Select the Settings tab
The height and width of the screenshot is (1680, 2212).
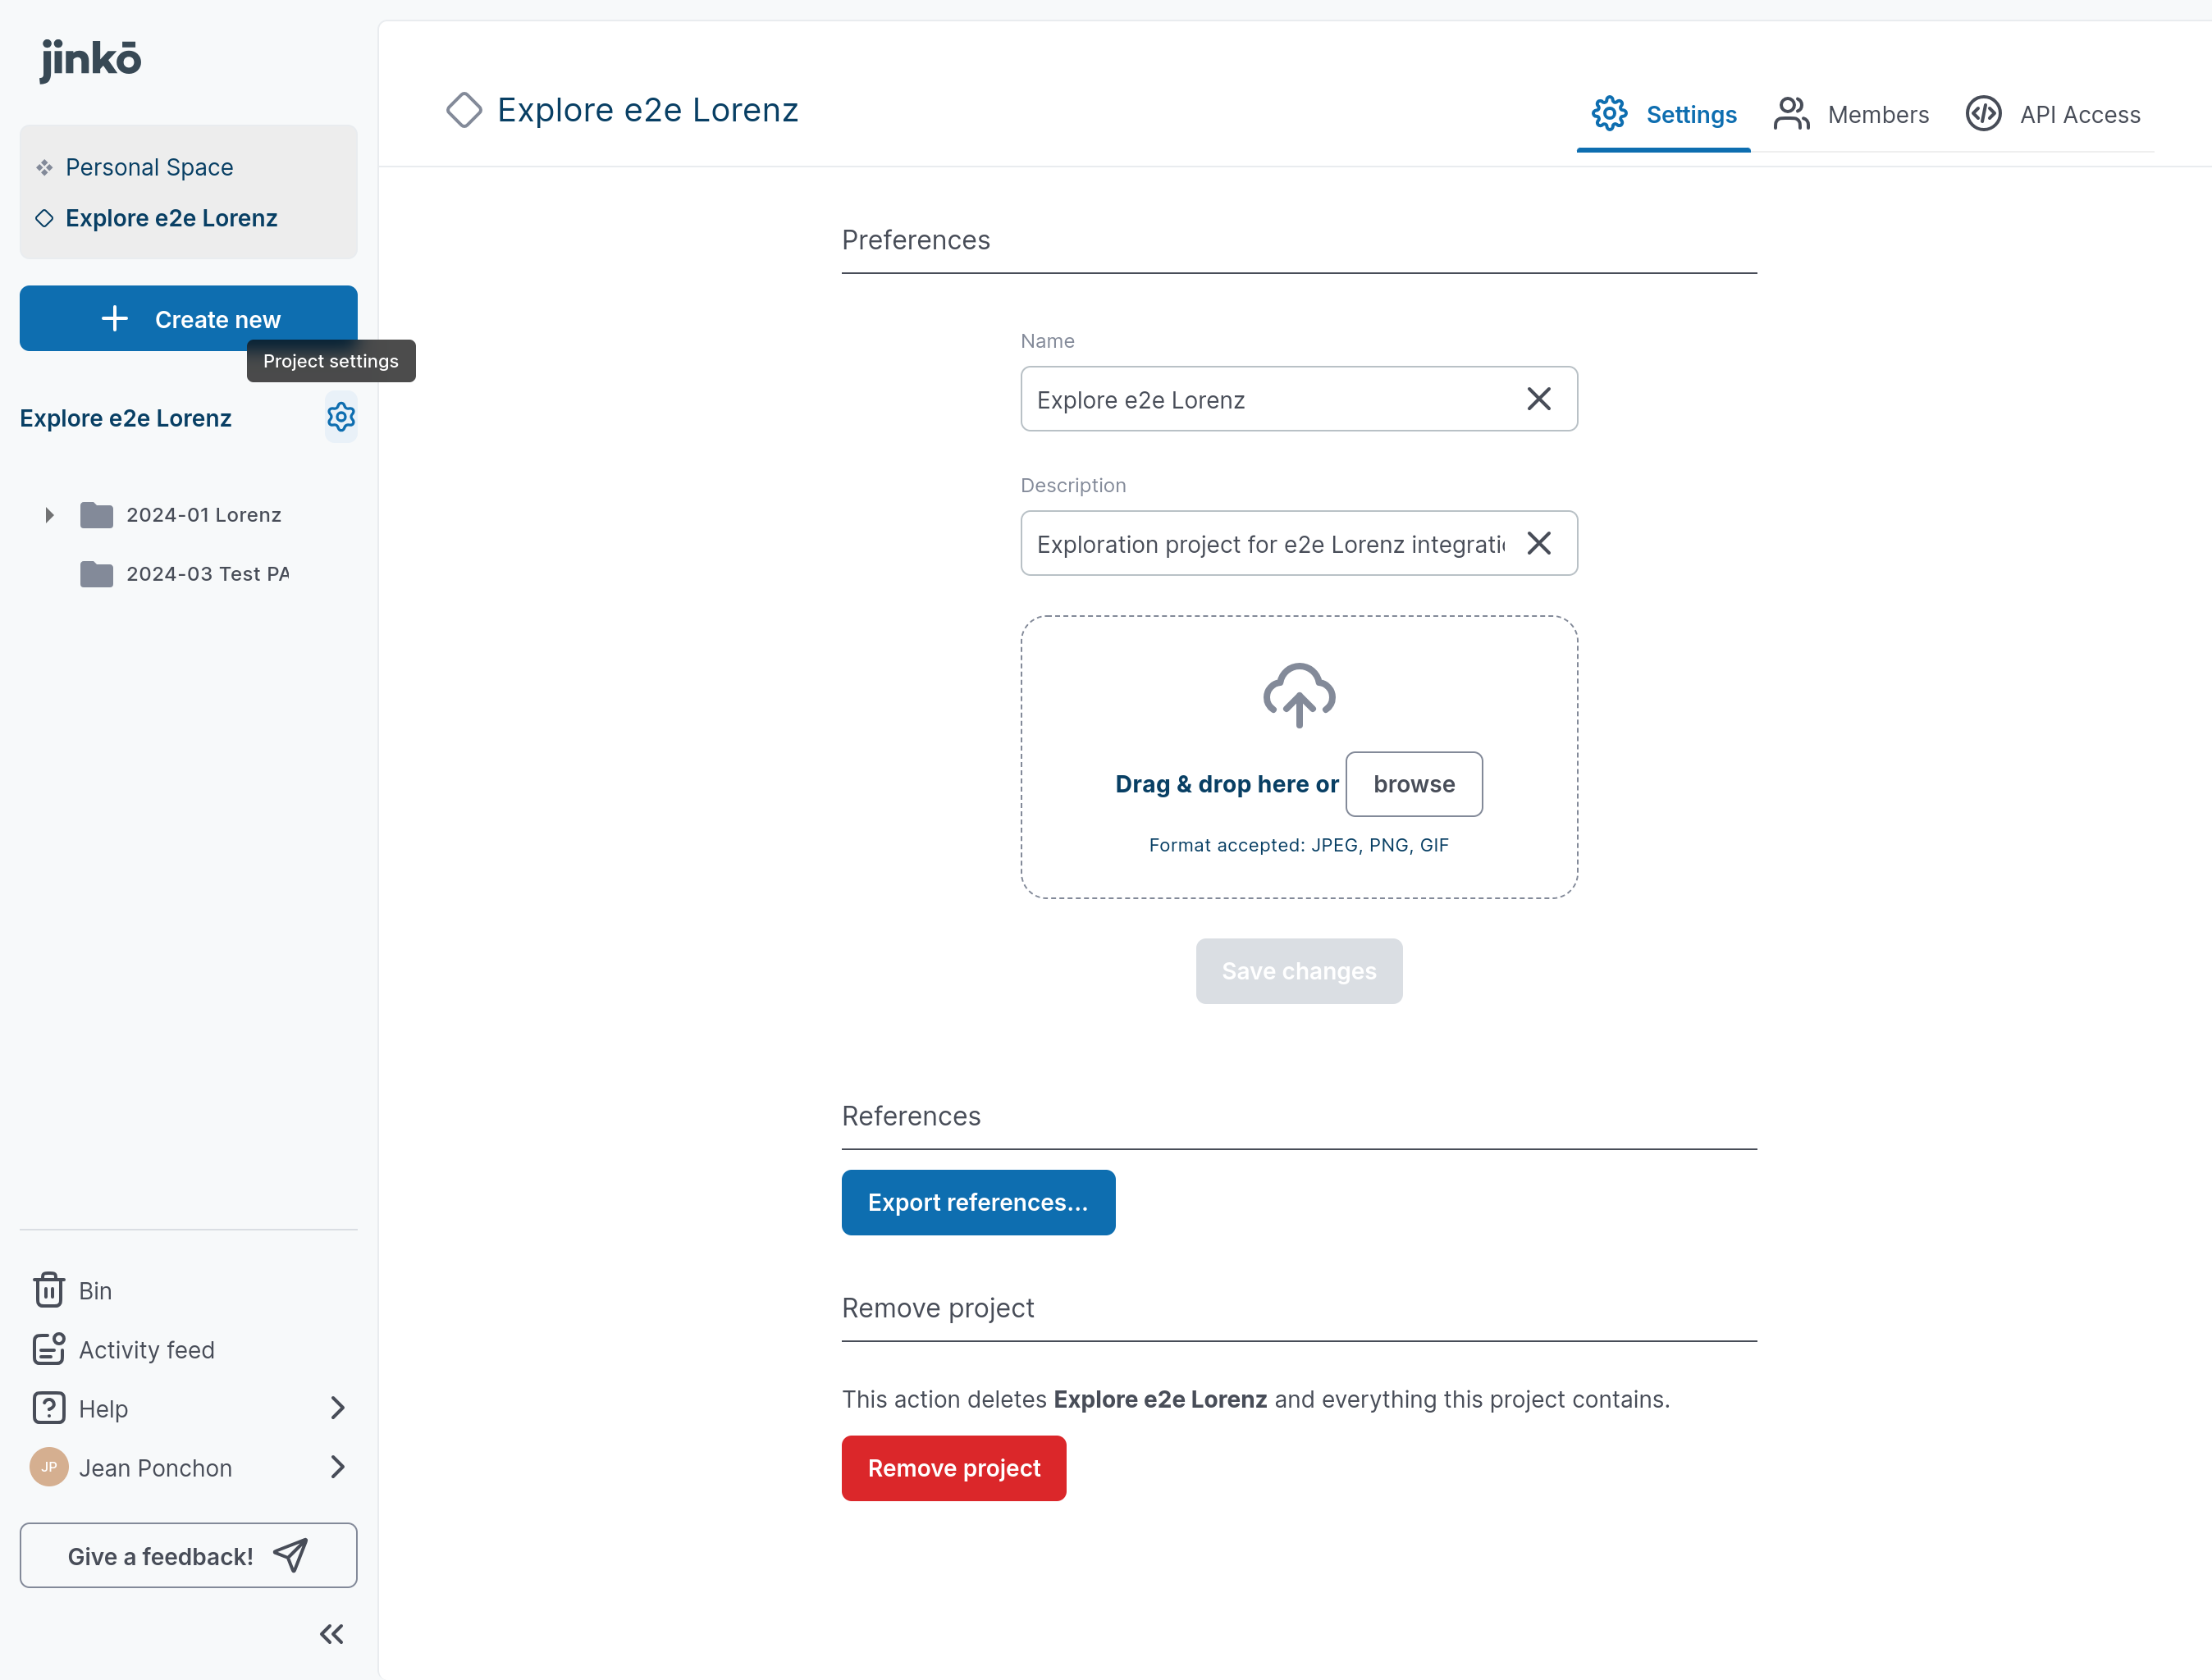[x=1664, y=114]
